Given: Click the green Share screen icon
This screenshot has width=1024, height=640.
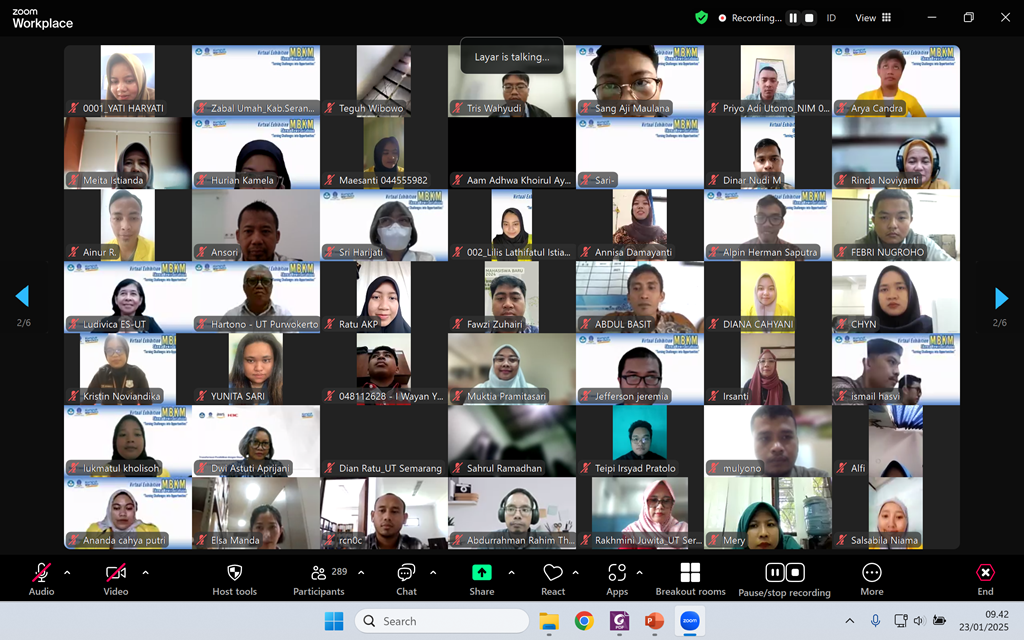Looking at the screenshot, I should tap(482, 573).
